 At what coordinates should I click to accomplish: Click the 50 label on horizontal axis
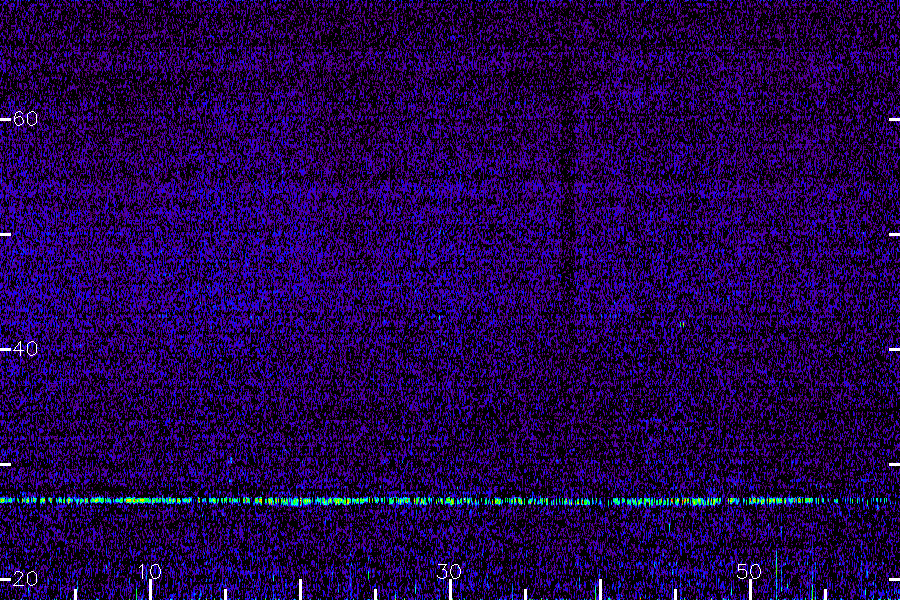749,571
